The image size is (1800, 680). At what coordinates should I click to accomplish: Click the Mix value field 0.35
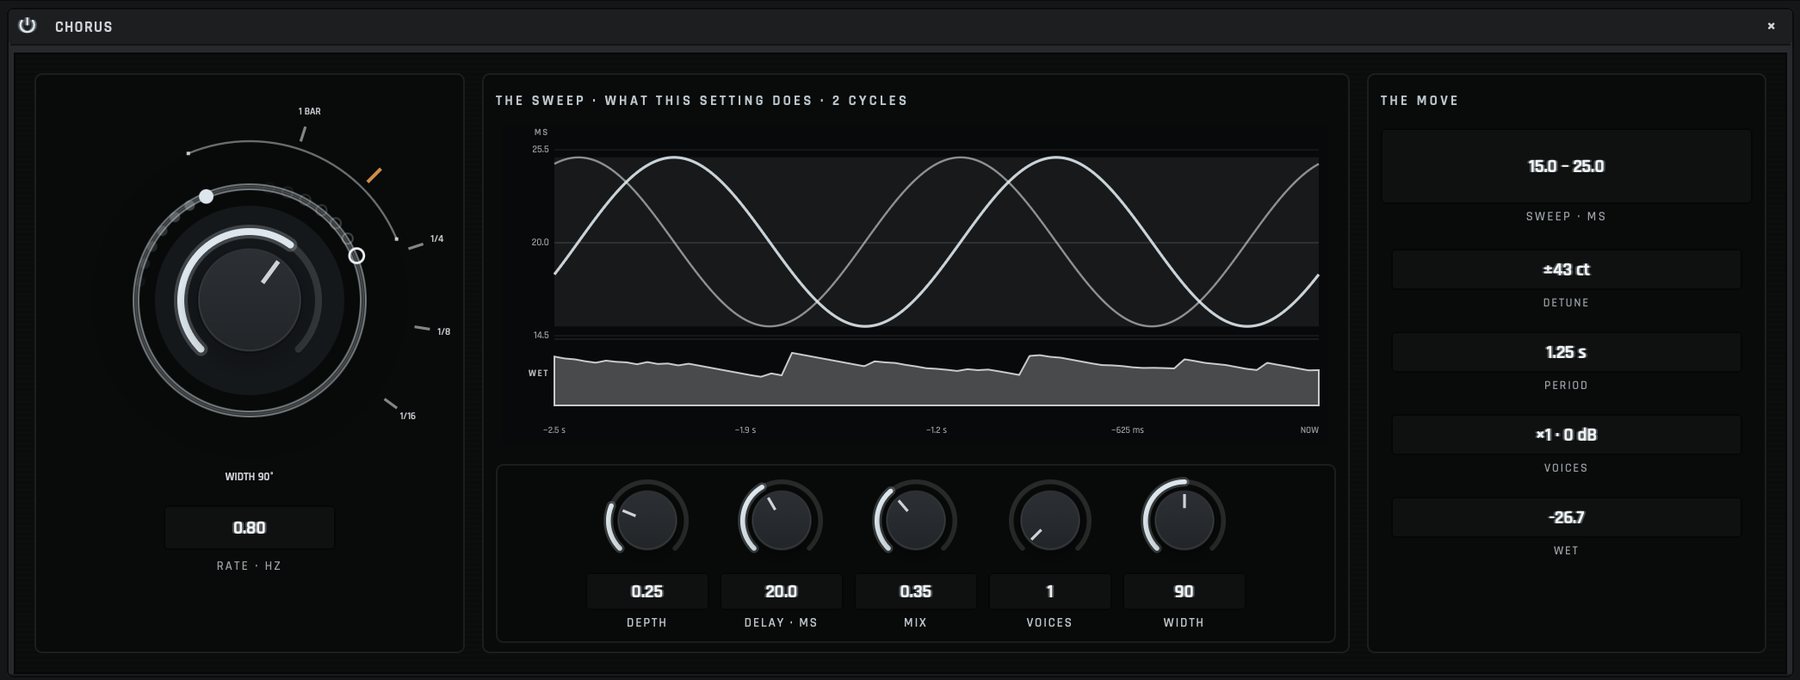tap(915, 591)
